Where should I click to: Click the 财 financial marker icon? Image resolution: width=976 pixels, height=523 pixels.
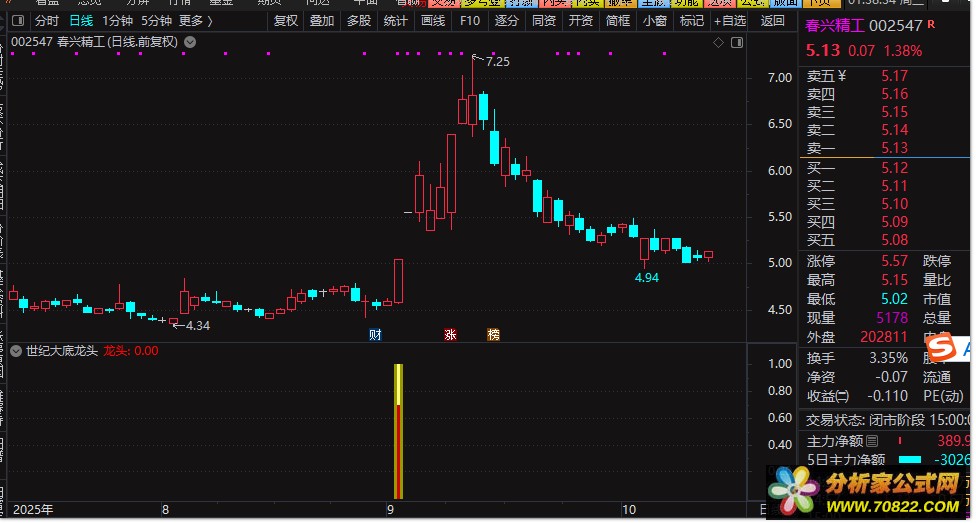(375, 334)
